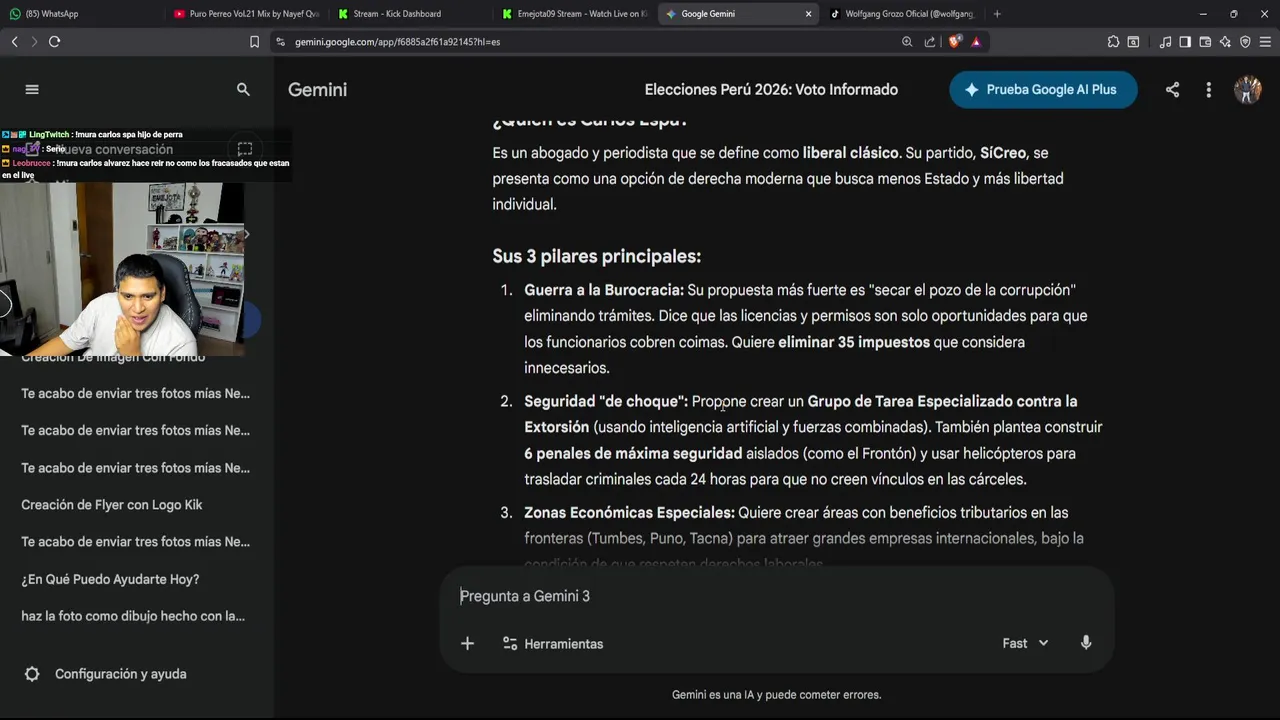Toggle the browser sidebar panel icon
Viewport: 1280px width, 720px height.
tap(1185, 41)
